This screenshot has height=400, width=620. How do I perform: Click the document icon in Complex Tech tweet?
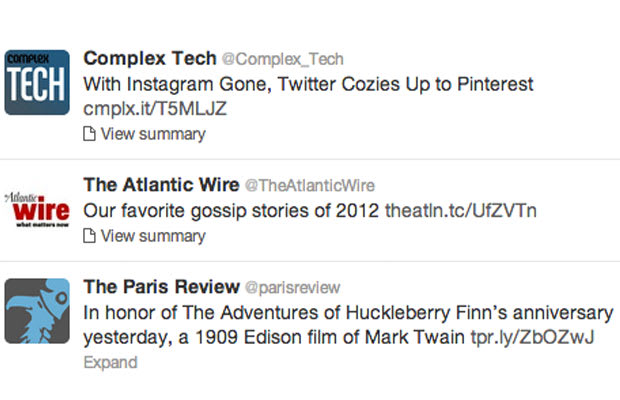pos(89,134)
